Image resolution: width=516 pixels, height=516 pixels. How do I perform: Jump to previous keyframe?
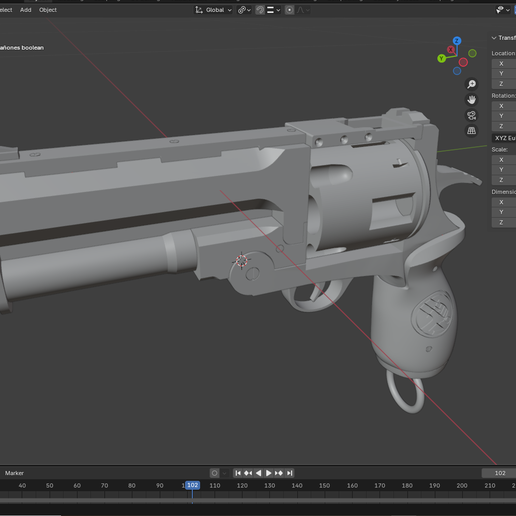248,473
